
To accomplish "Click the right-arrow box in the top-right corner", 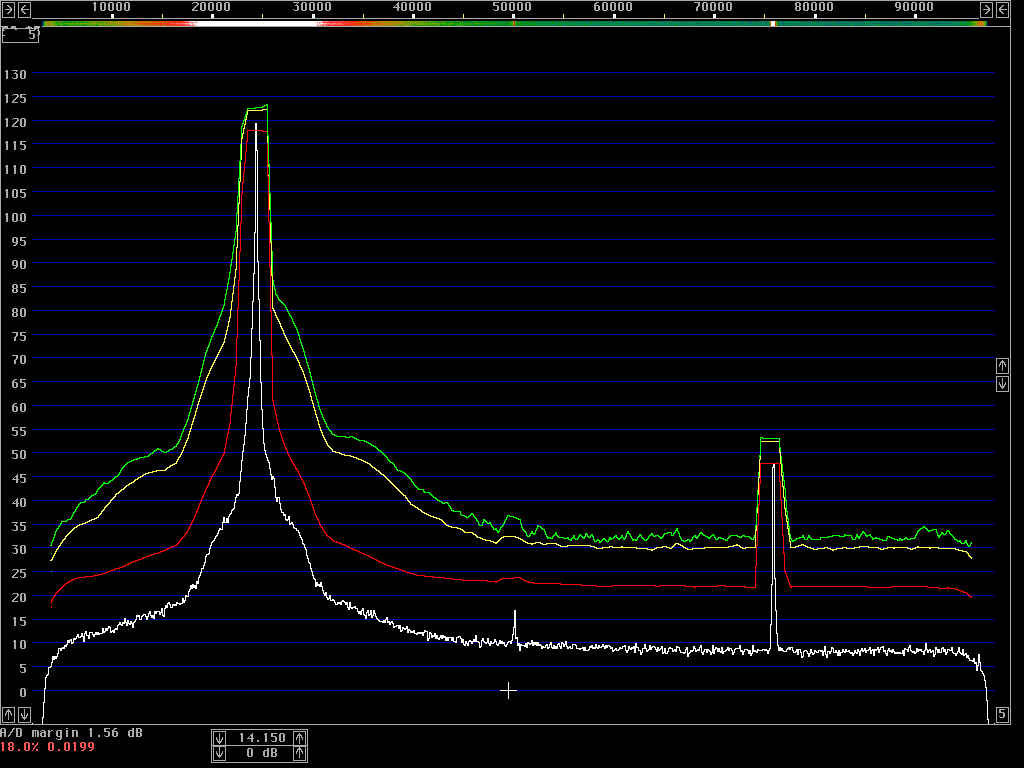I will (986, 9).
